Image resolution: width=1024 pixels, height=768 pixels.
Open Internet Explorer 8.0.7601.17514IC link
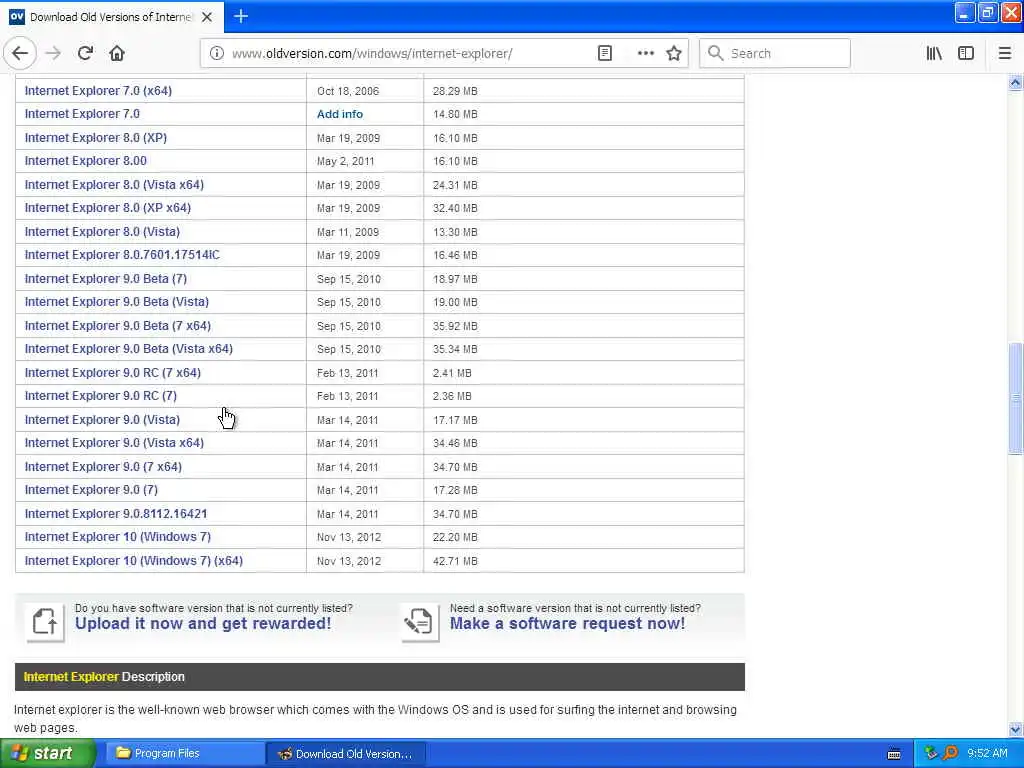coord(122,255)
